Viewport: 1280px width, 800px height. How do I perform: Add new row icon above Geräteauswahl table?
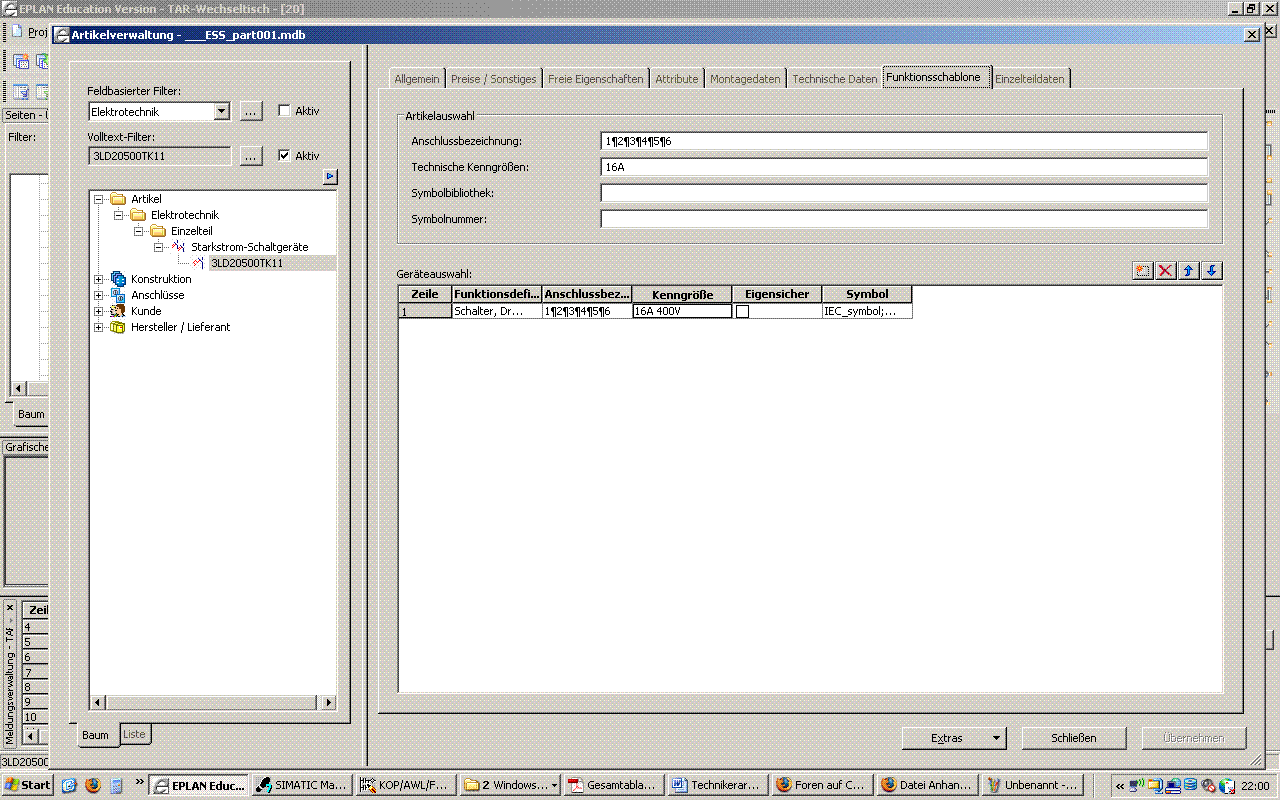(1143, 271)
